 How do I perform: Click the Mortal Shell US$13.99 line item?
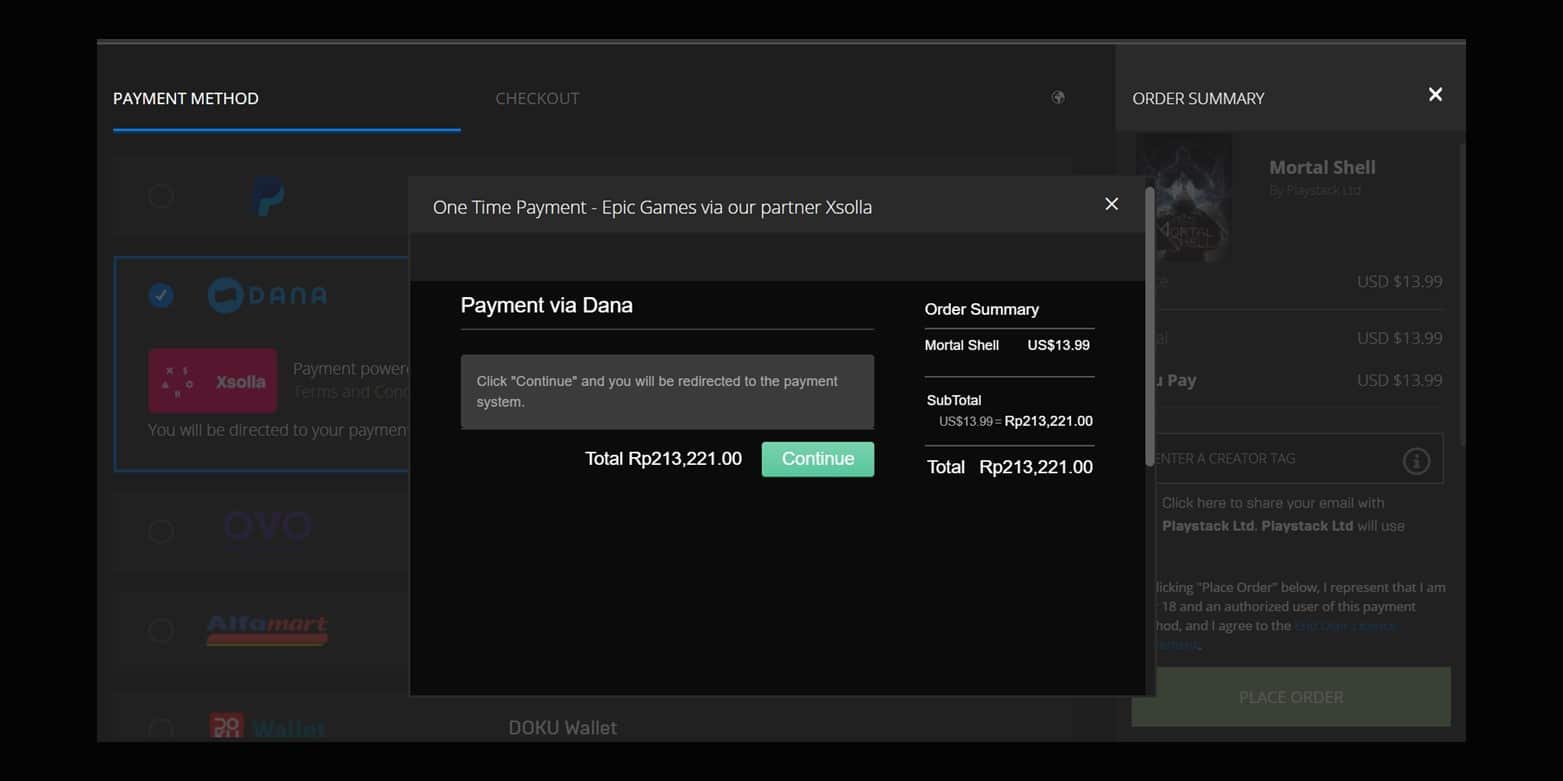tap(1007, 345)
